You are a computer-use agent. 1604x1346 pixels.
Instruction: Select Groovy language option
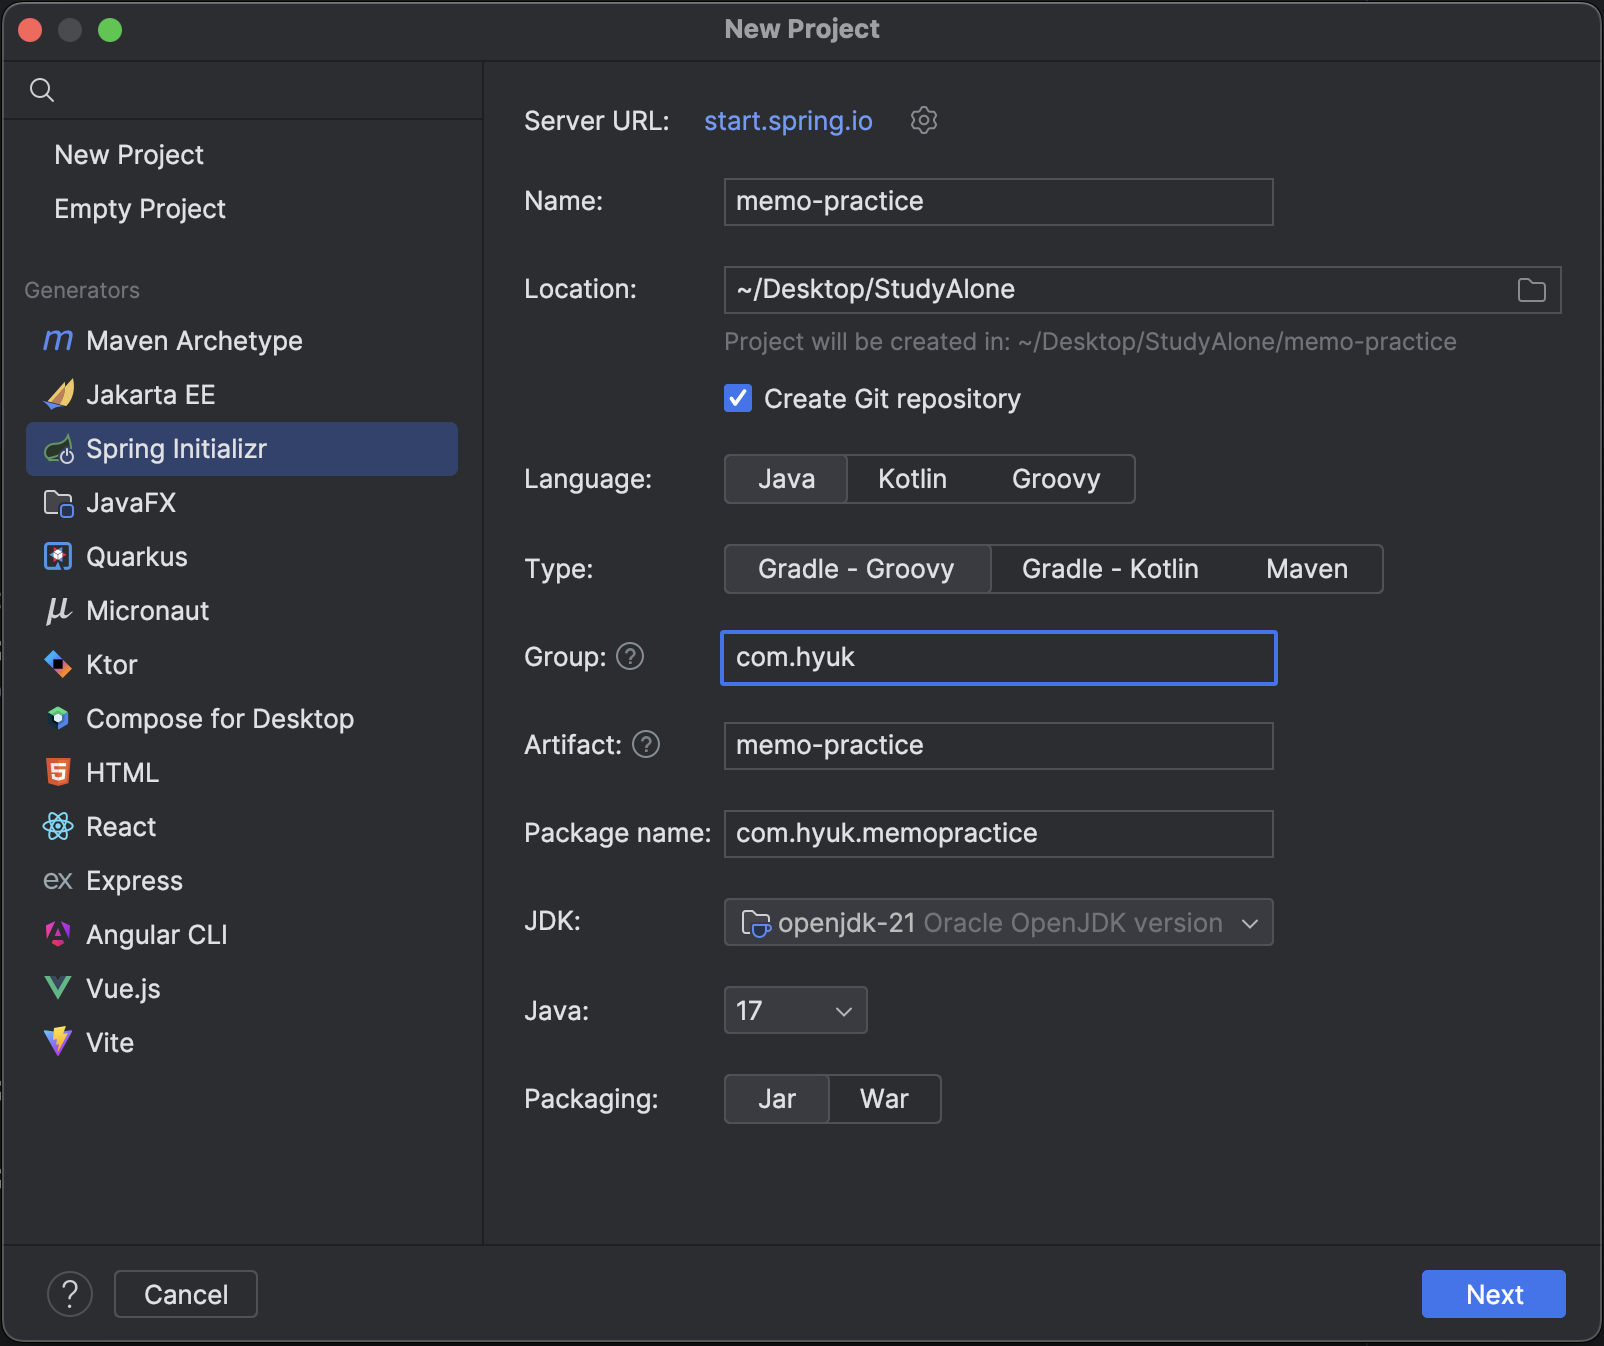(x=1056, y=479)
